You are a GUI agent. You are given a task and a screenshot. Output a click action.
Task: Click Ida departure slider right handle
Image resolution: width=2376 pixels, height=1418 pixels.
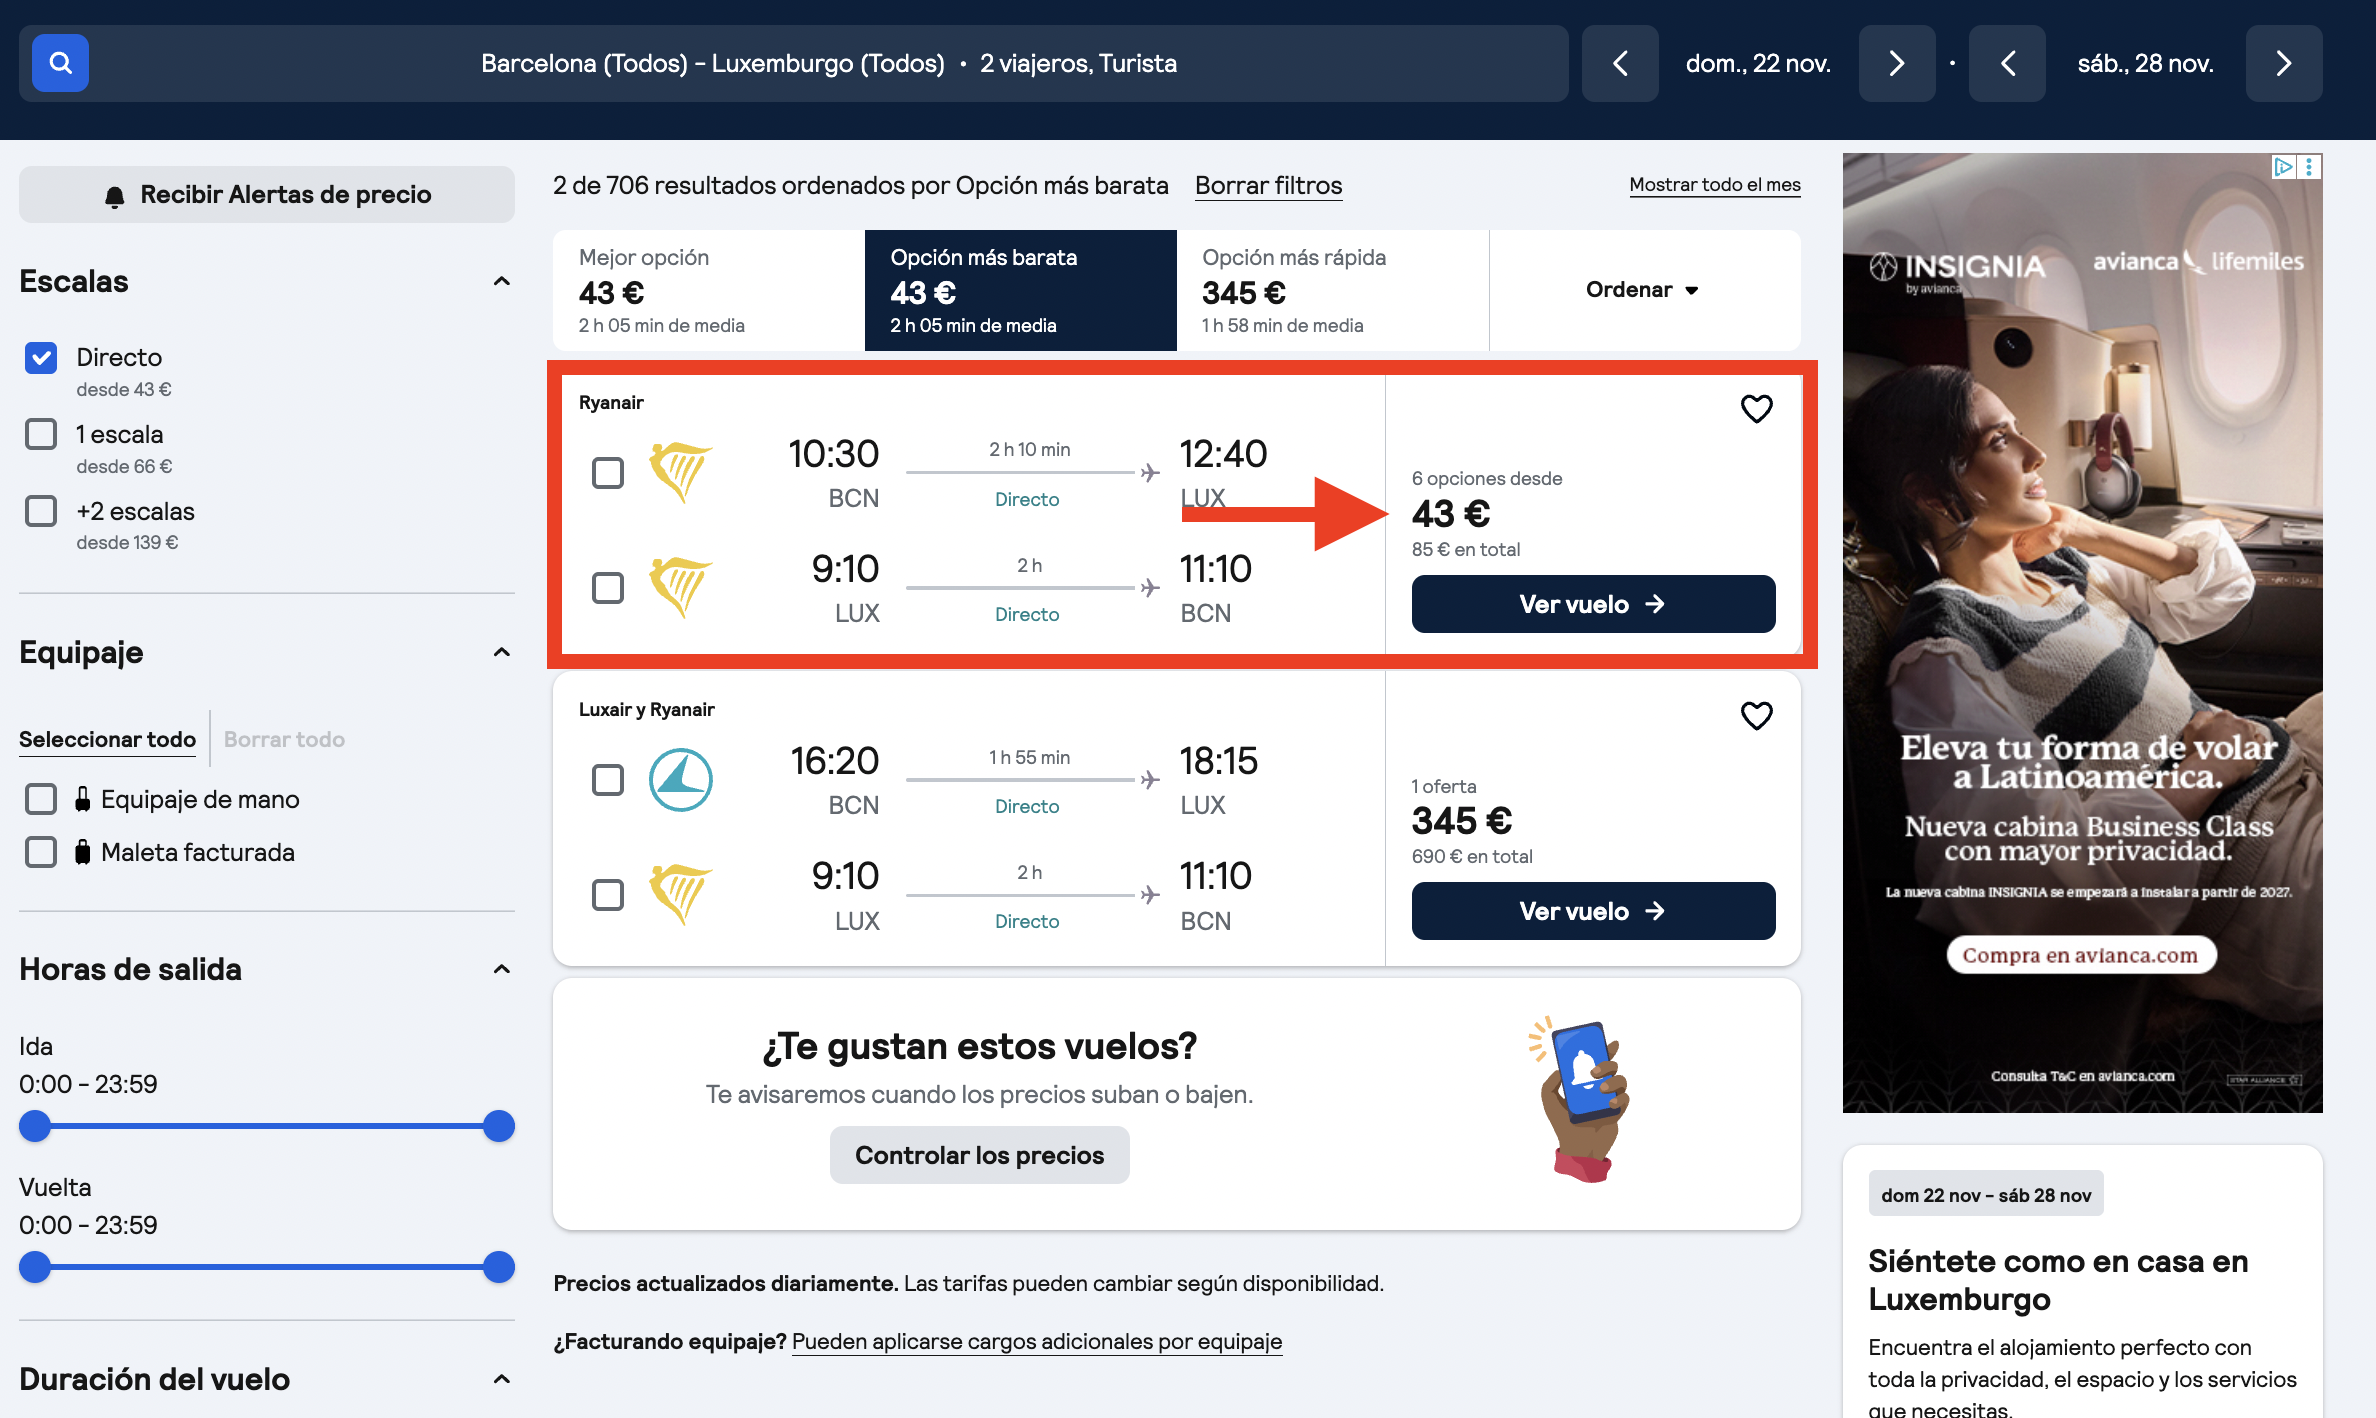pyautogui.click(x=498, y=1126)
